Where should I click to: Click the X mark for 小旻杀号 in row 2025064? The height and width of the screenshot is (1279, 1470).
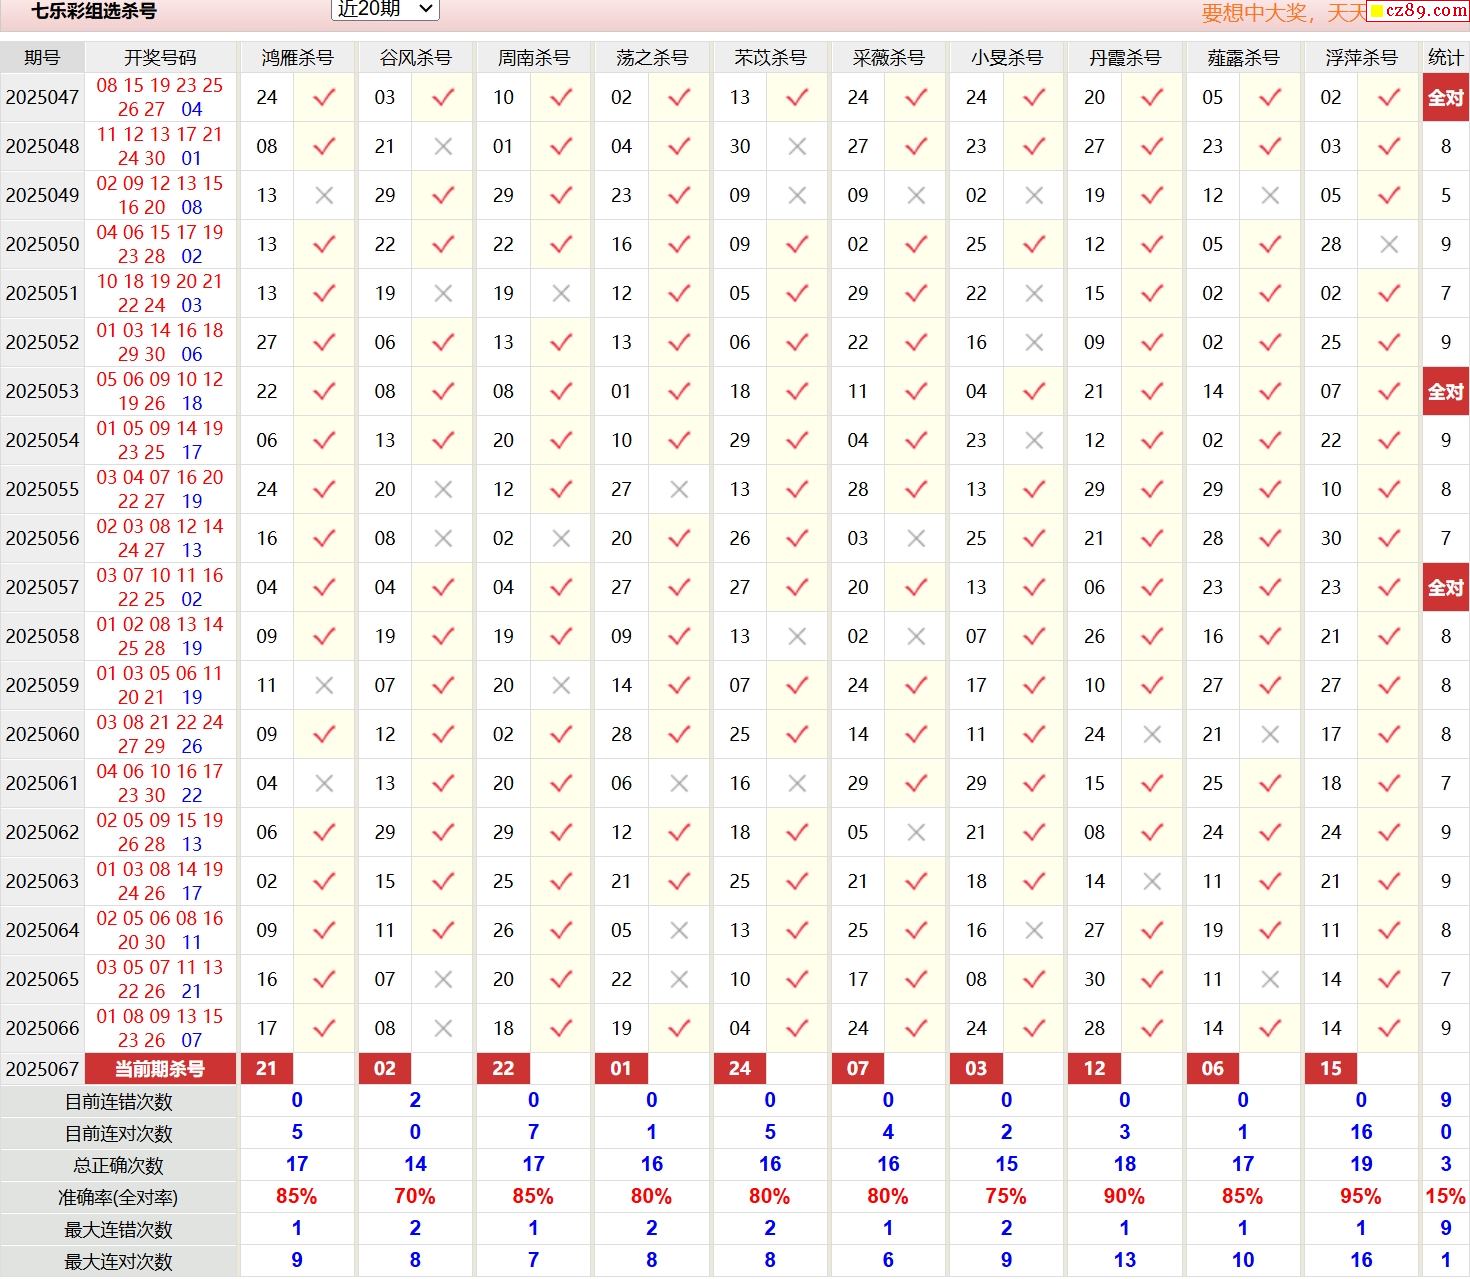1034,931
